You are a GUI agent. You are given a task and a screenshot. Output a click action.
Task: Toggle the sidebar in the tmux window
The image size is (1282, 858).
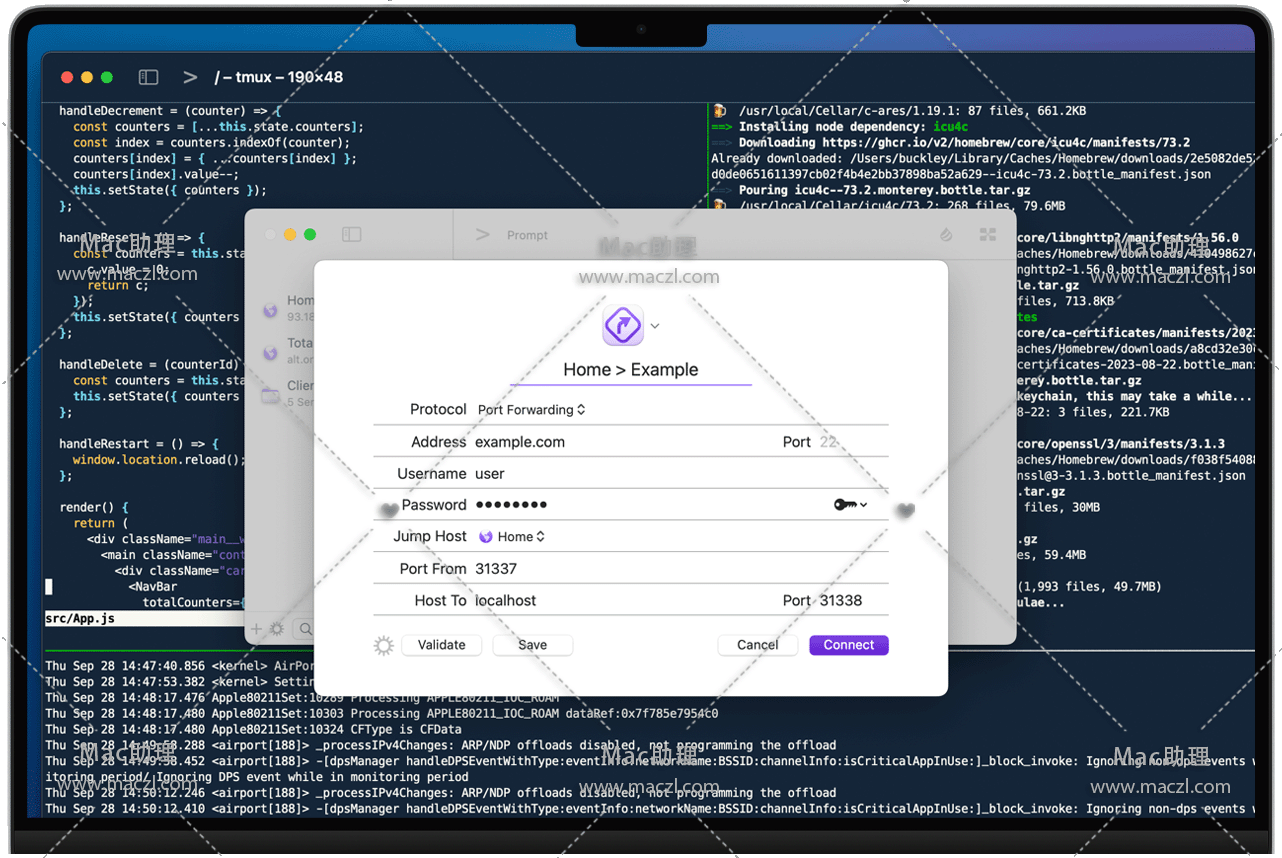(148, 77)
